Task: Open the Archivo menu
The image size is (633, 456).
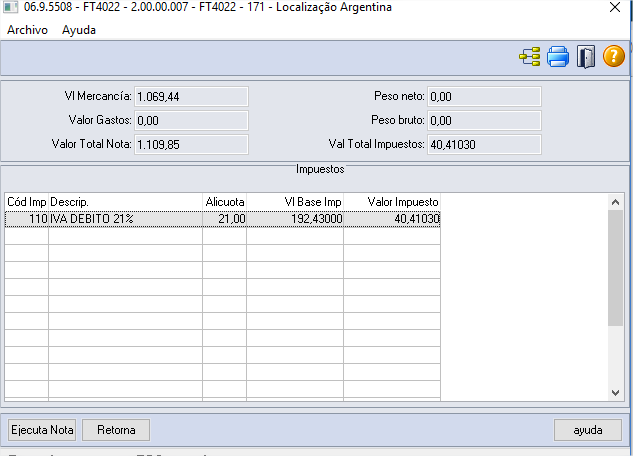Action: click(27, 30)
